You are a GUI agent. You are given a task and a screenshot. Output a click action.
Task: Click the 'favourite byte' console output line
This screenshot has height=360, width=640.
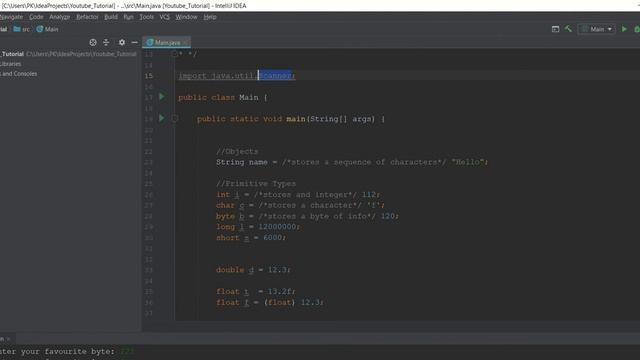click(x=67, y=351)
